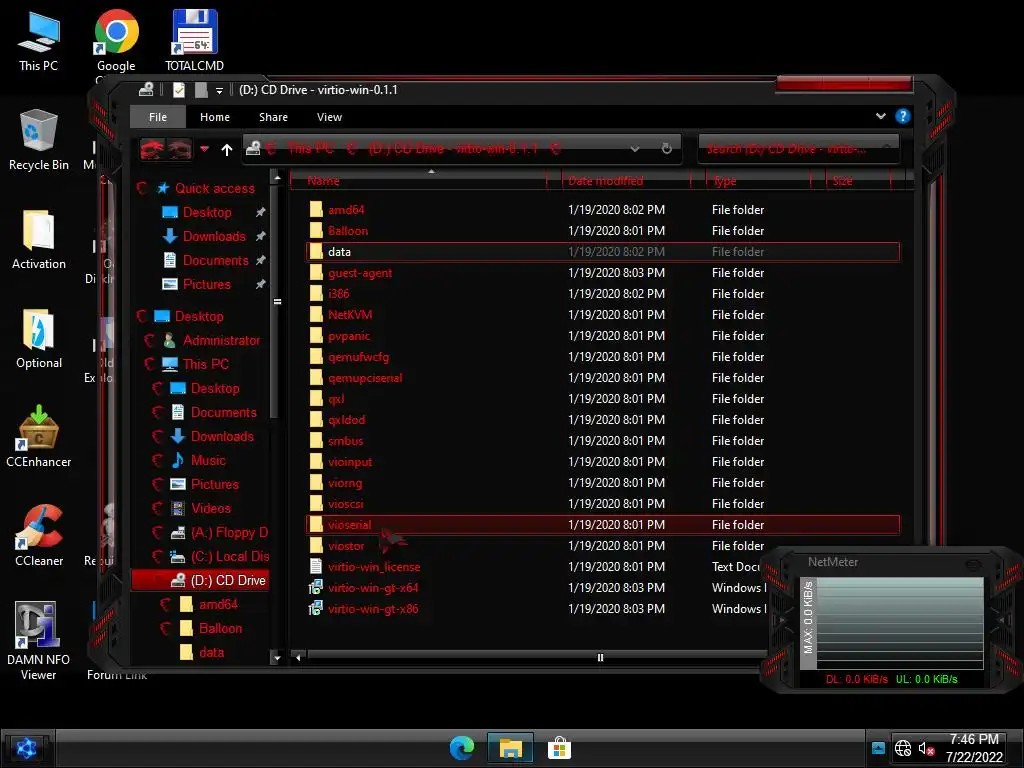
Task: Click the file list horizontal scrollbar thumb
Action: click(601, 657)
